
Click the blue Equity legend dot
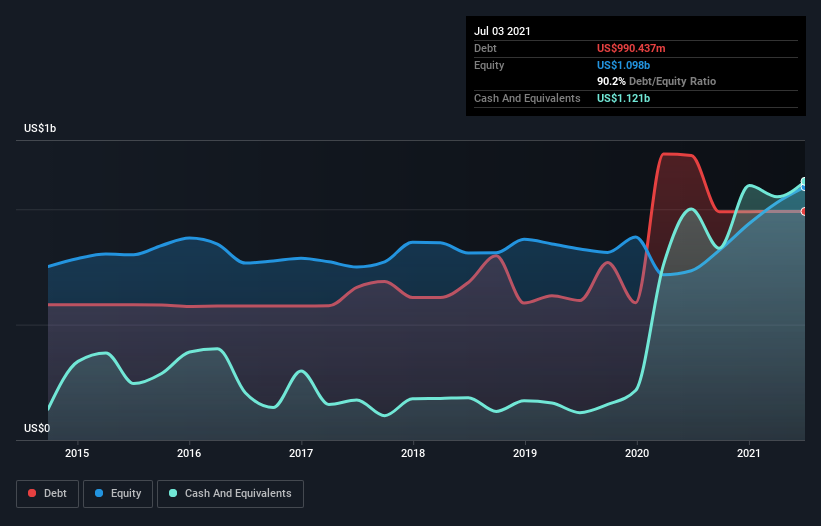point(99,494)
